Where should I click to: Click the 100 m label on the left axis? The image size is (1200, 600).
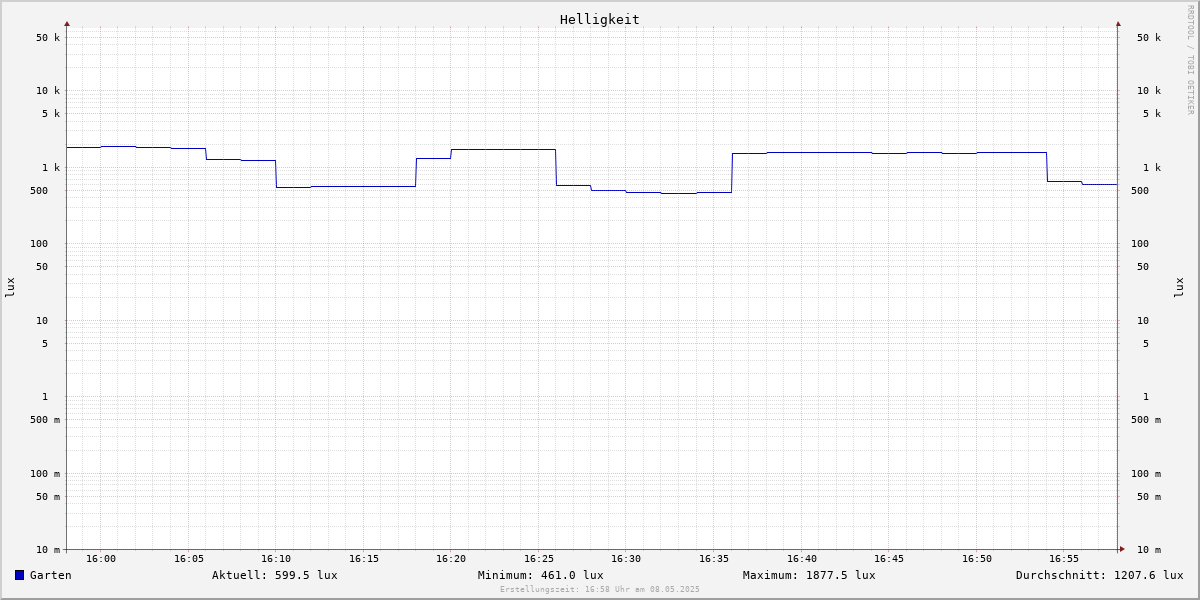click(45, 474)
